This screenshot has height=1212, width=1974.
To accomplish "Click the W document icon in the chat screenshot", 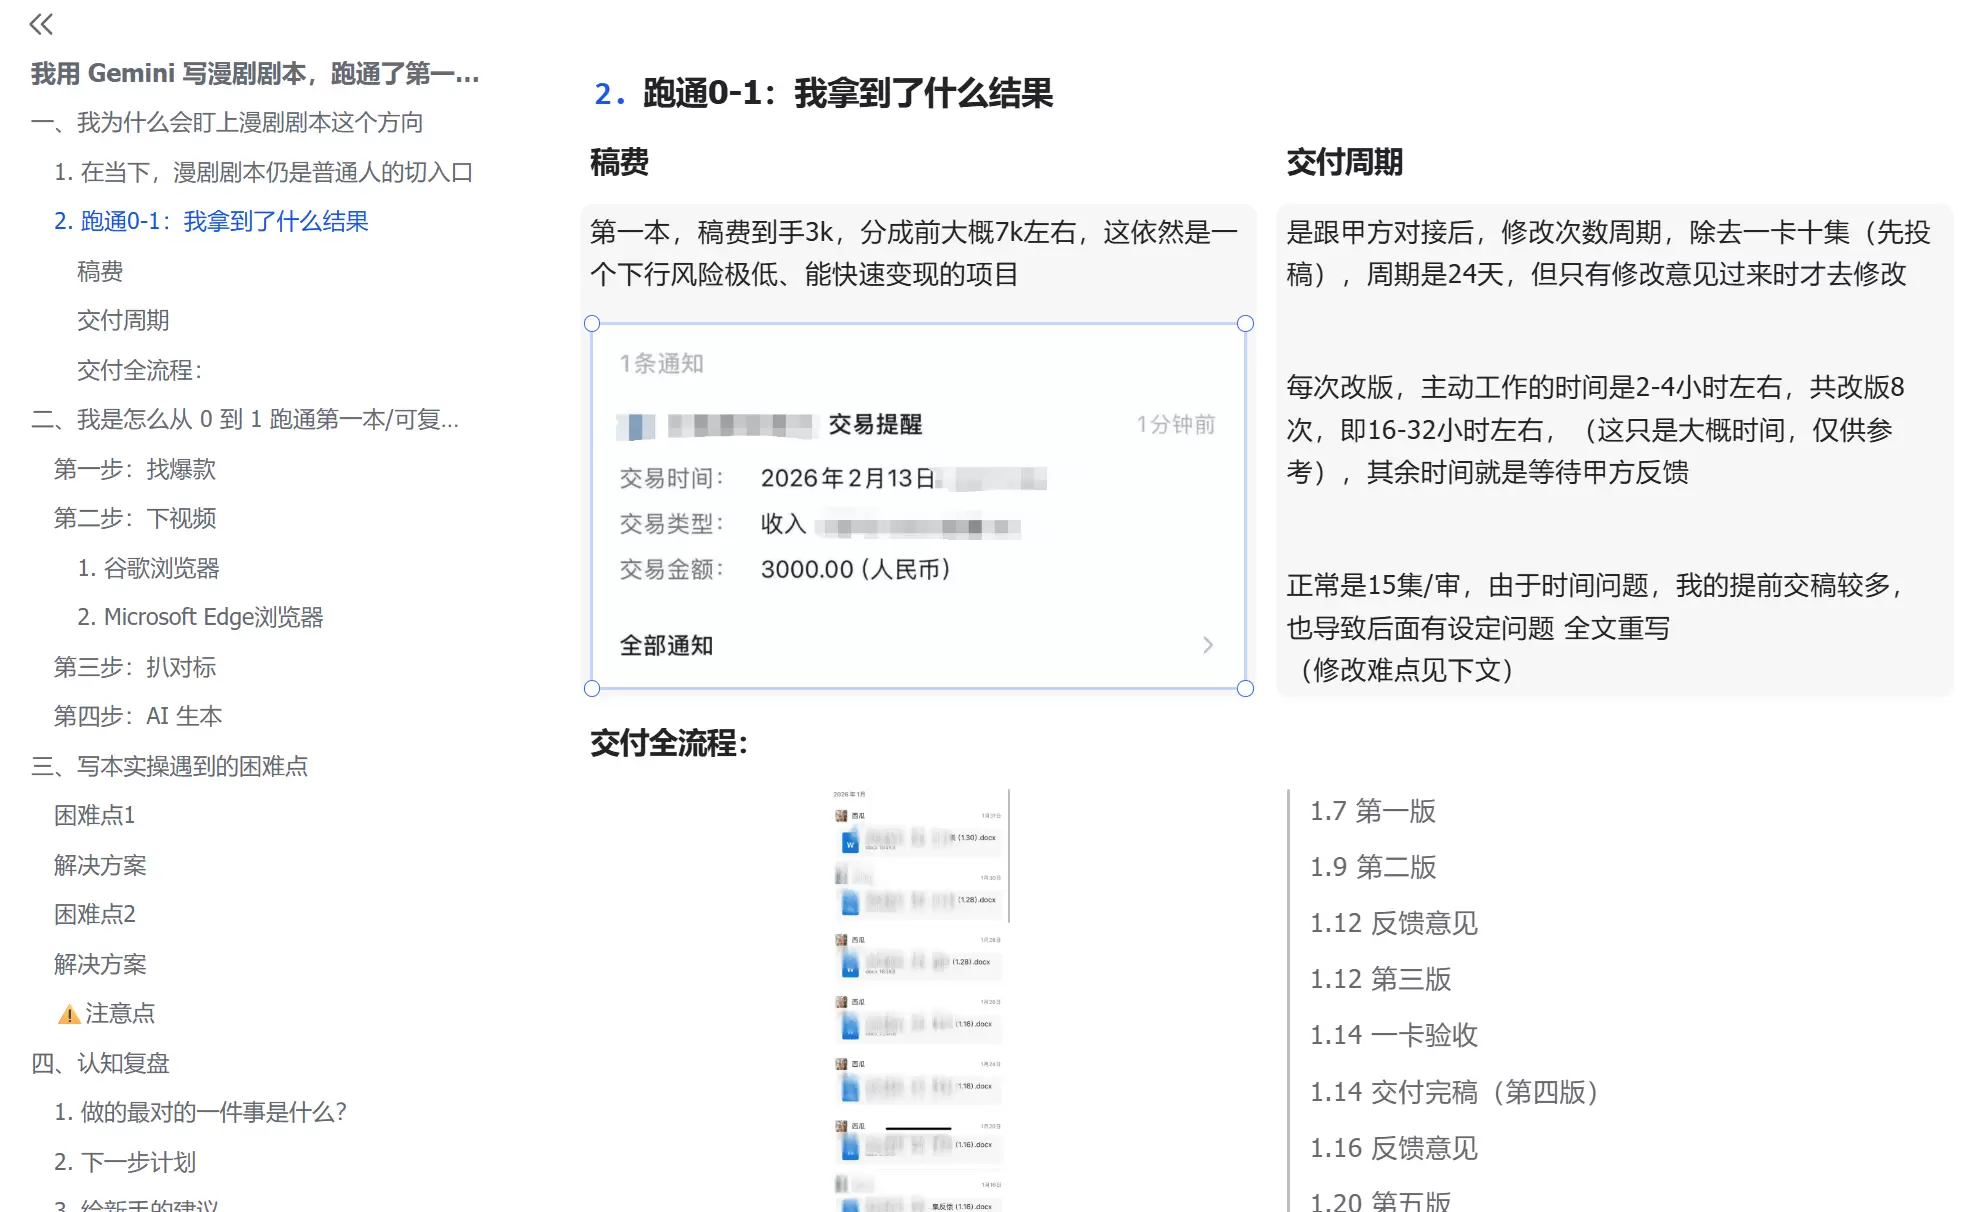I will tap(850, 842).
